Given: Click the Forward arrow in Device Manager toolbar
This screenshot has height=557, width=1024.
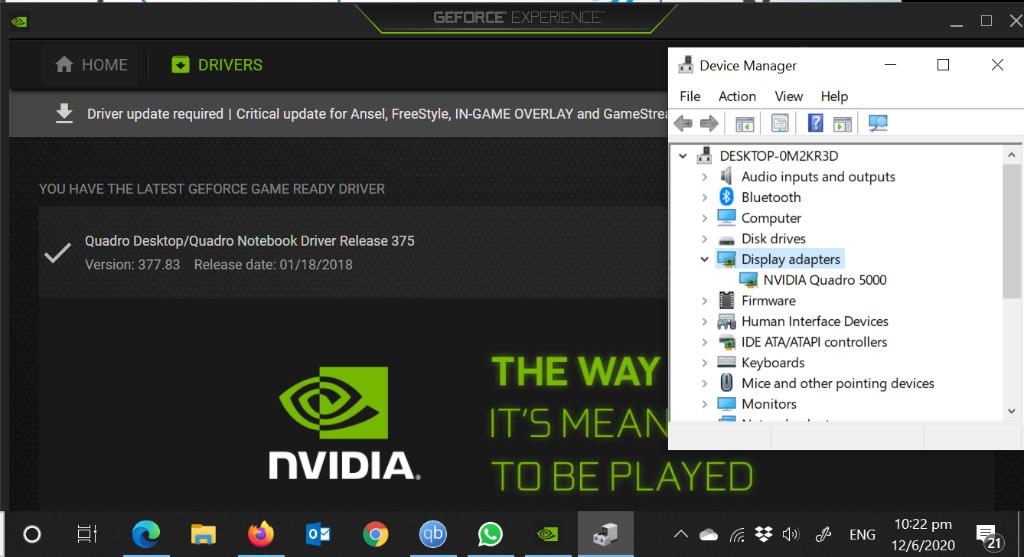Looking at the screenshot, I should click(x=709, y=123).
